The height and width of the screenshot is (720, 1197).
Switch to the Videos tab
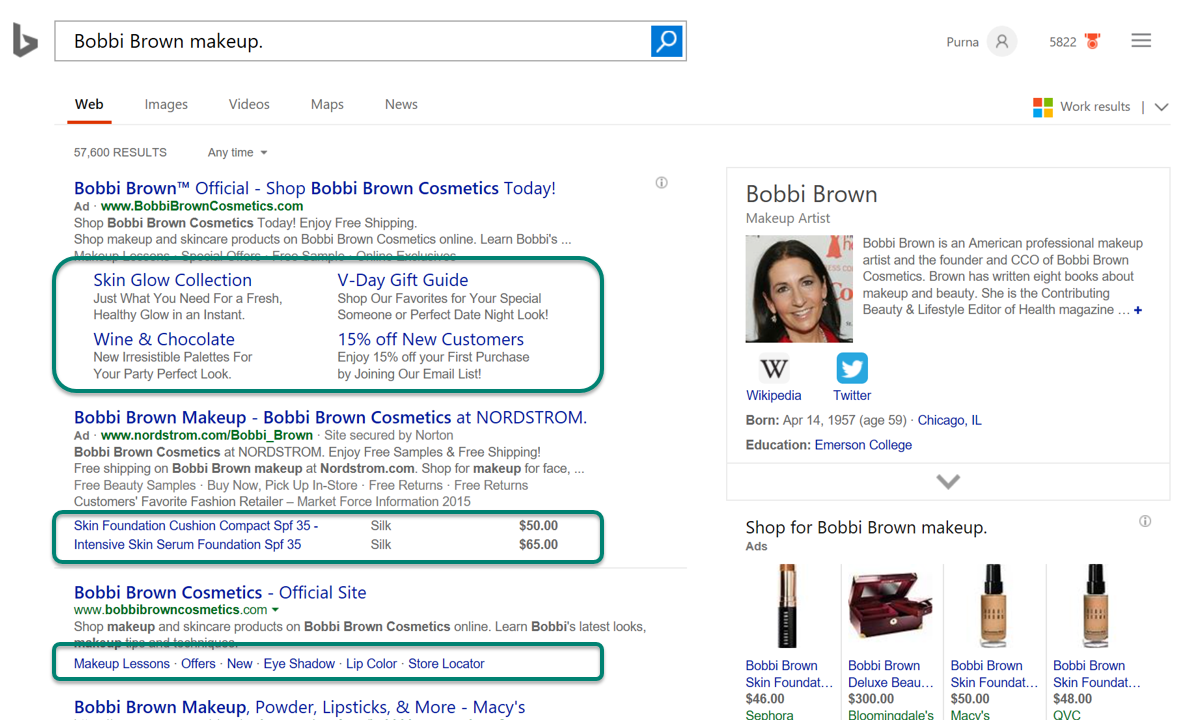pyautogui.click(x=249, y=104)
